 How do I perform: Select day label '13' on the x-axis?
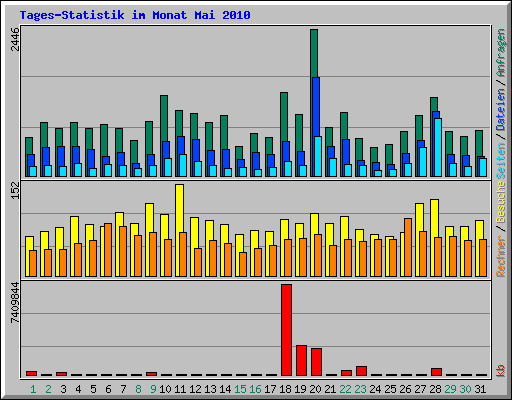click(210, 389)
